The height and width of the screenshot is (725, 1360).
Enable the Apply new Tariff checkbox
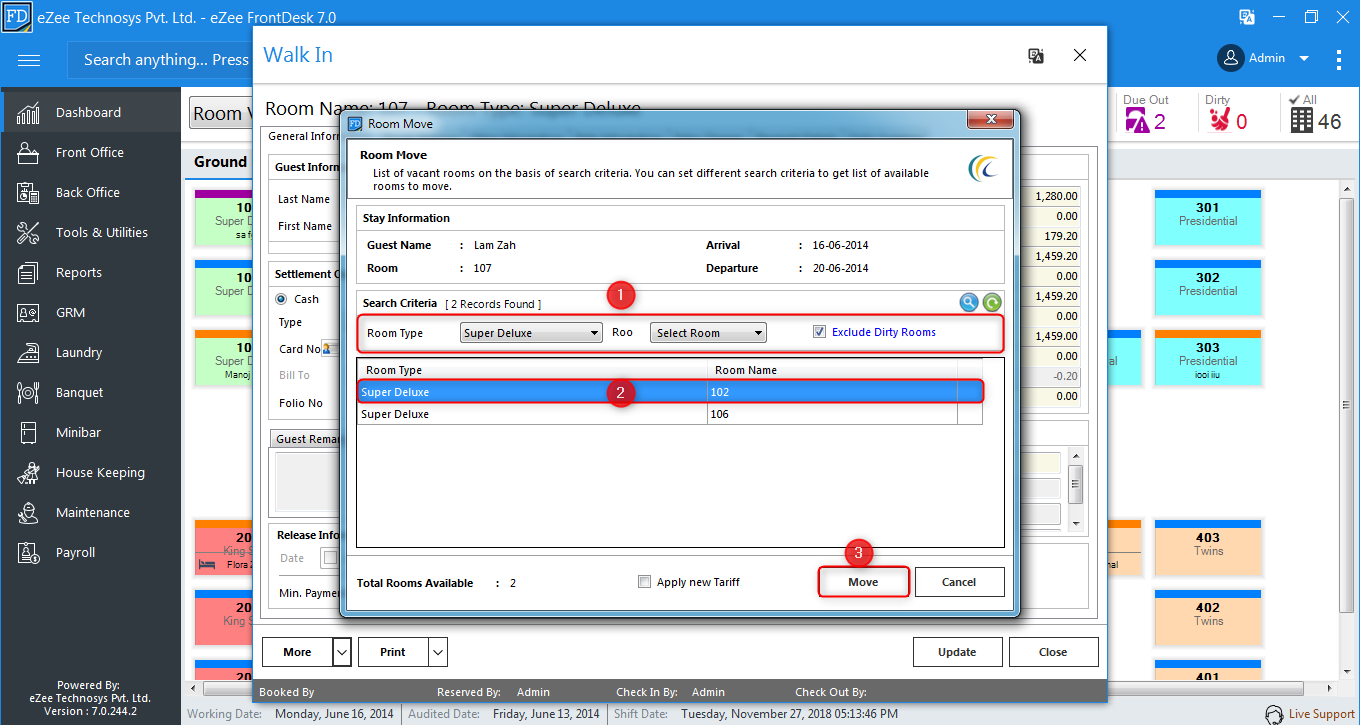[x=645, y=582]
